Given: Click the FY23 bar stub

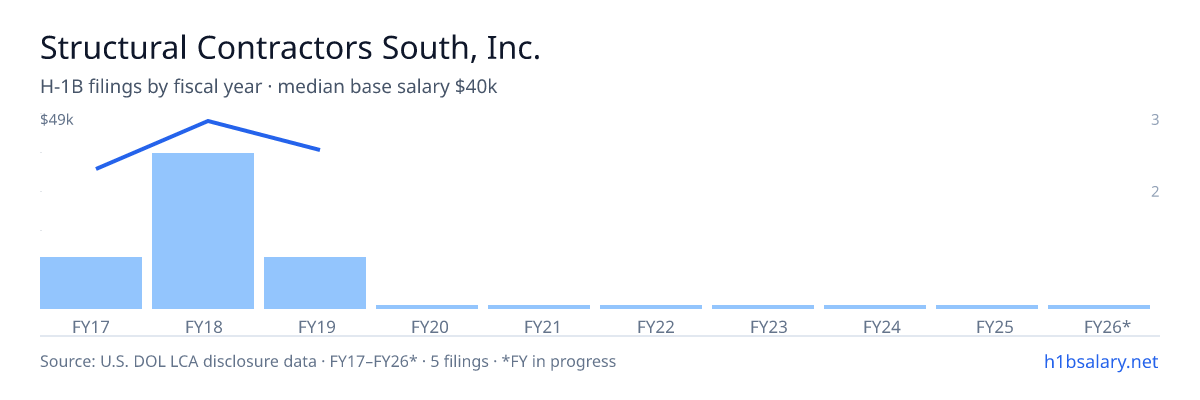Looking at the screenshot, I should (x=763, y=307).
